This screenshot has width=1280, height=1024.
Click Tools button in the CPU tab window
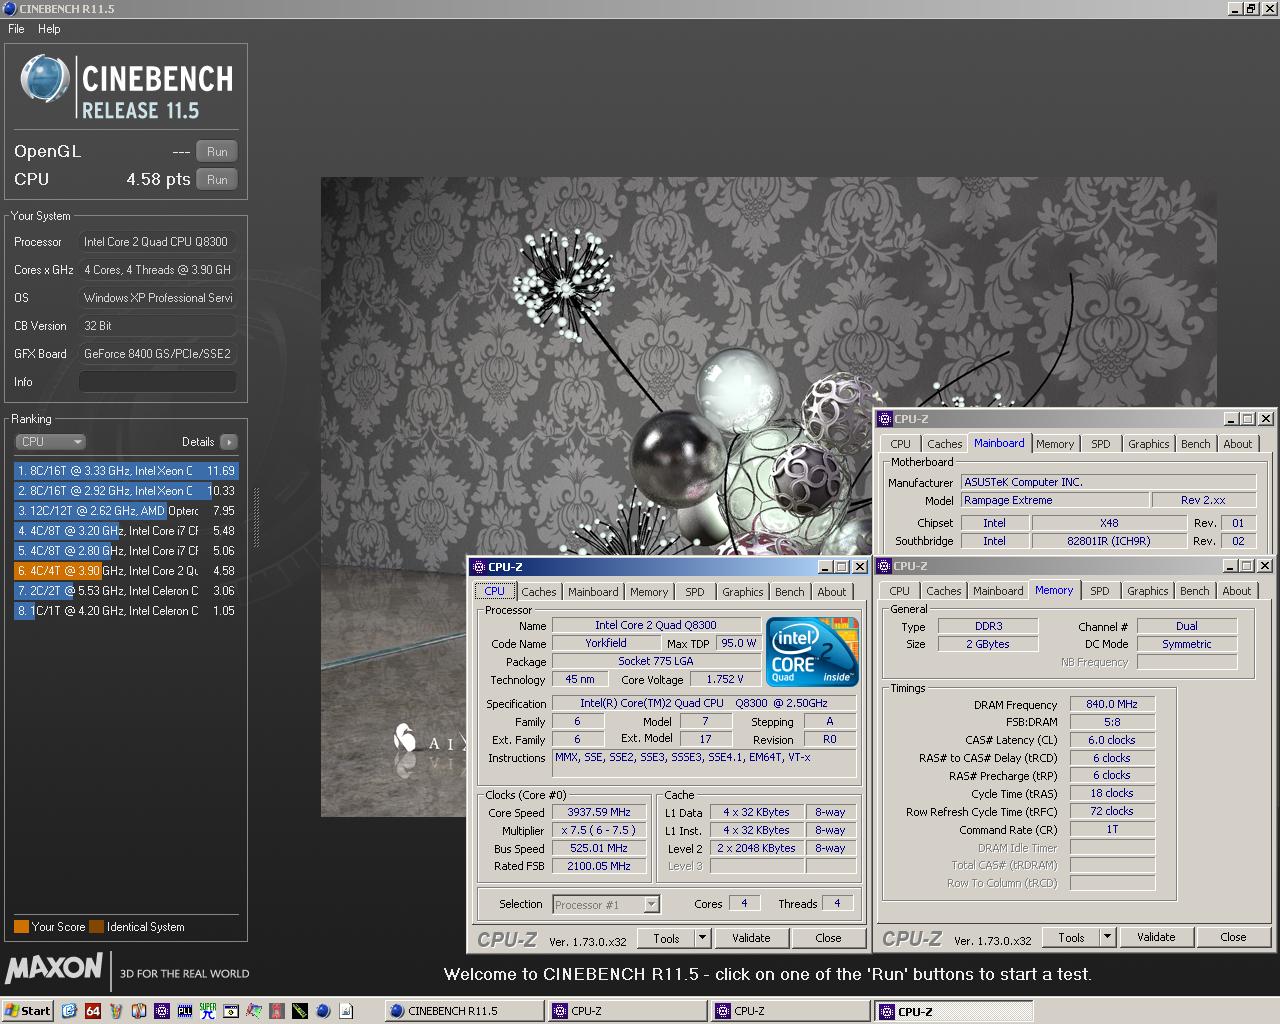[666, 938]
